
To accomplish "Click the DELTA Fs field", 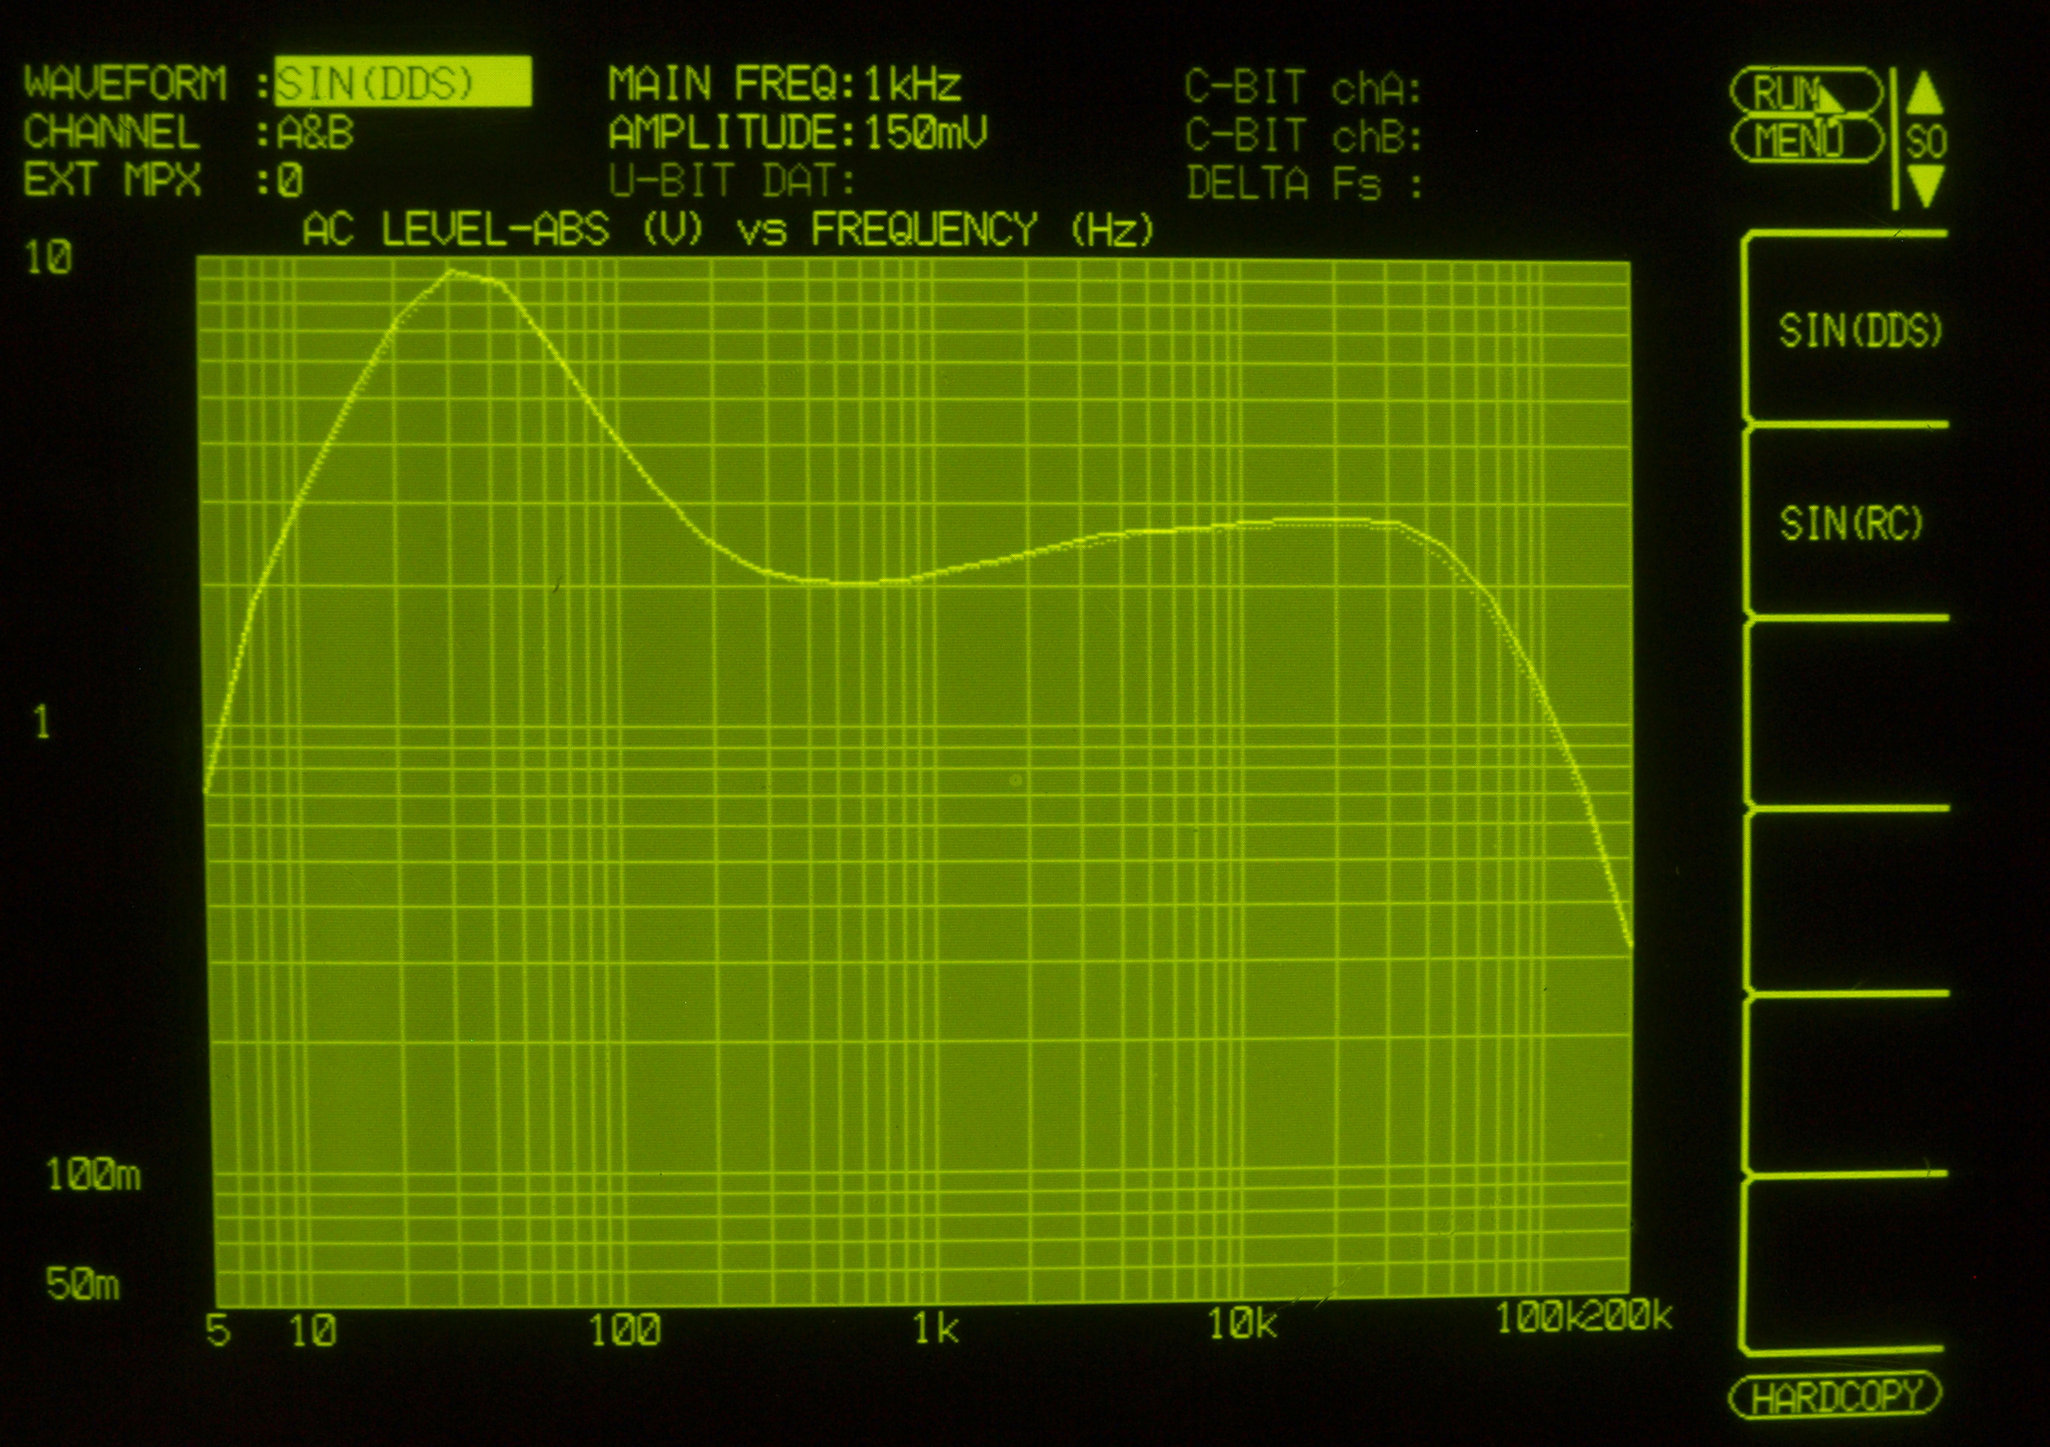I will (1303, 184).
